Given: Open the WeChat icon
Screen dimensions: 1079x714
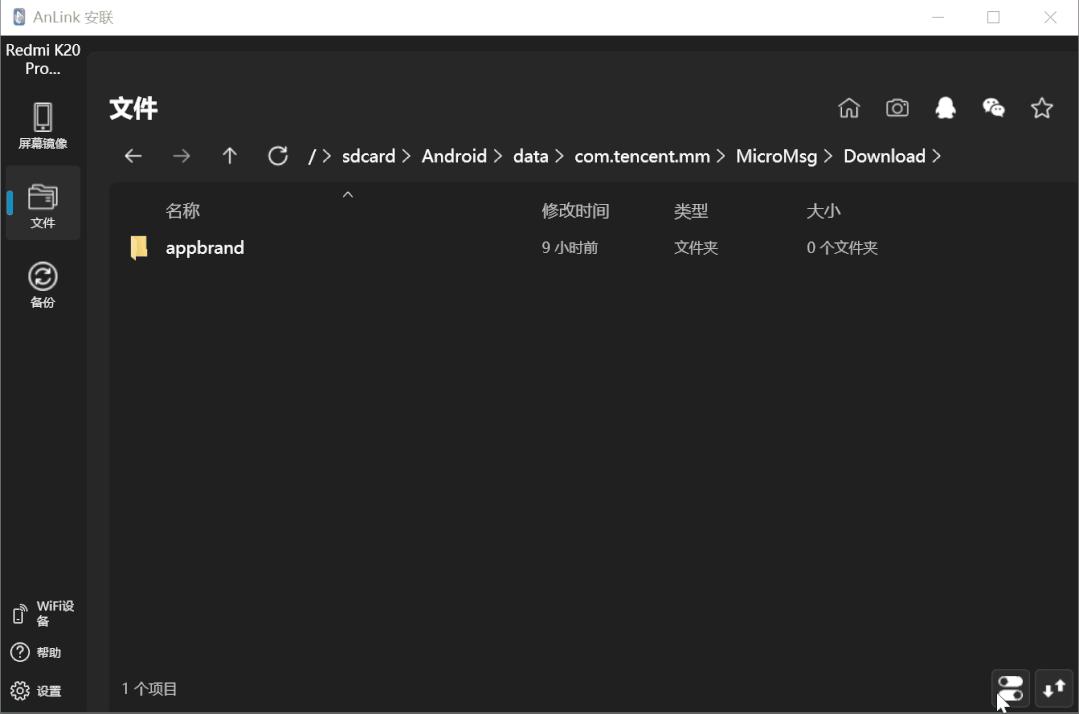Looking at the screenshot, I should (993, 107).
